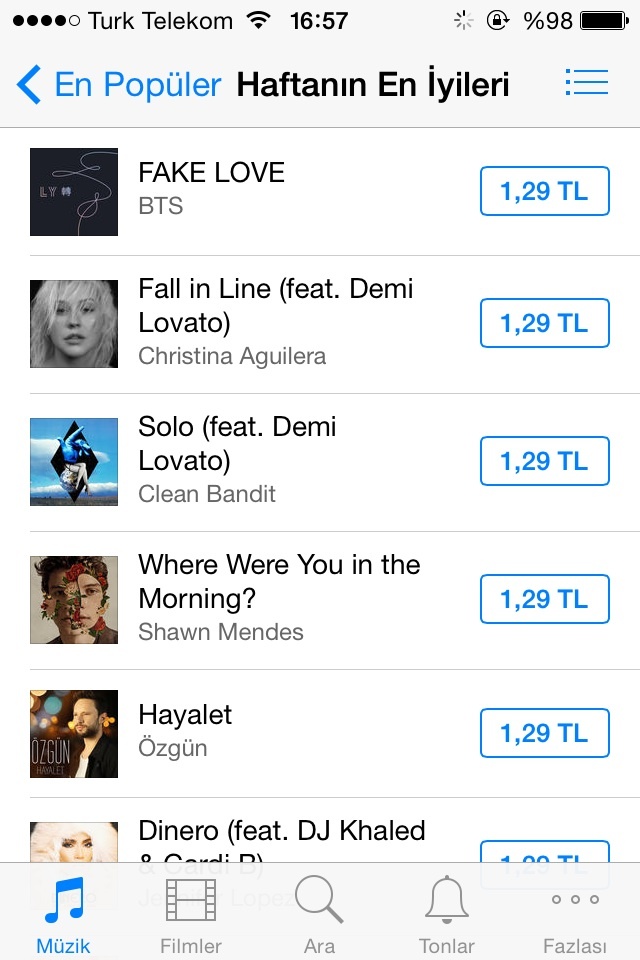
Task: Open the list view icon
Action: (586, 83)
